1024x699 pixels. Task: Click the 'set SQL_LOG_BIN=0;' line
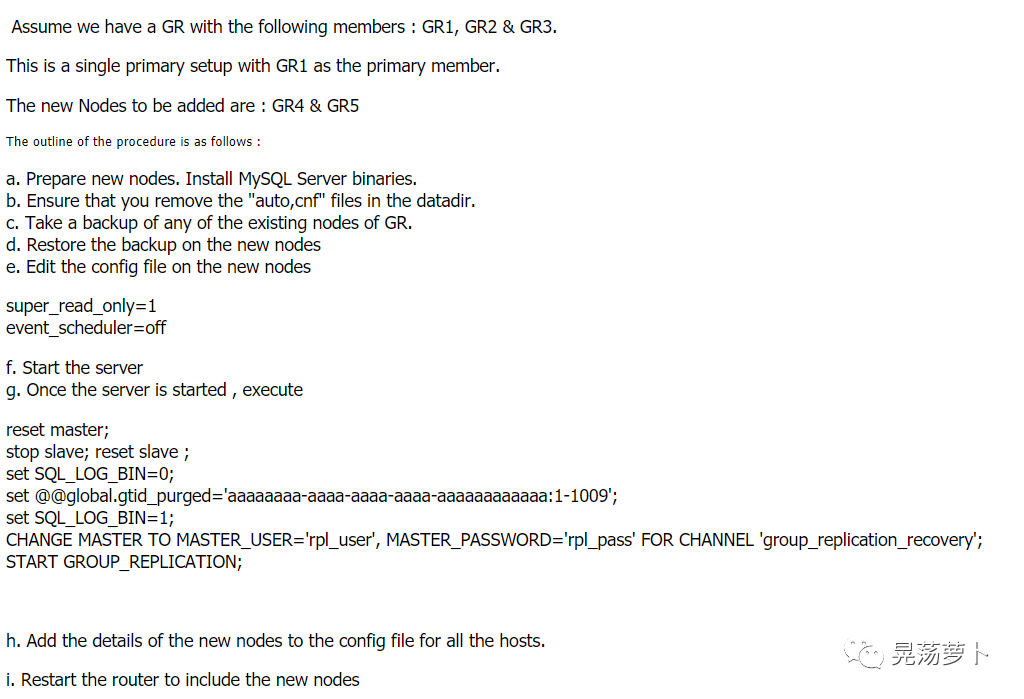(90, 474)
